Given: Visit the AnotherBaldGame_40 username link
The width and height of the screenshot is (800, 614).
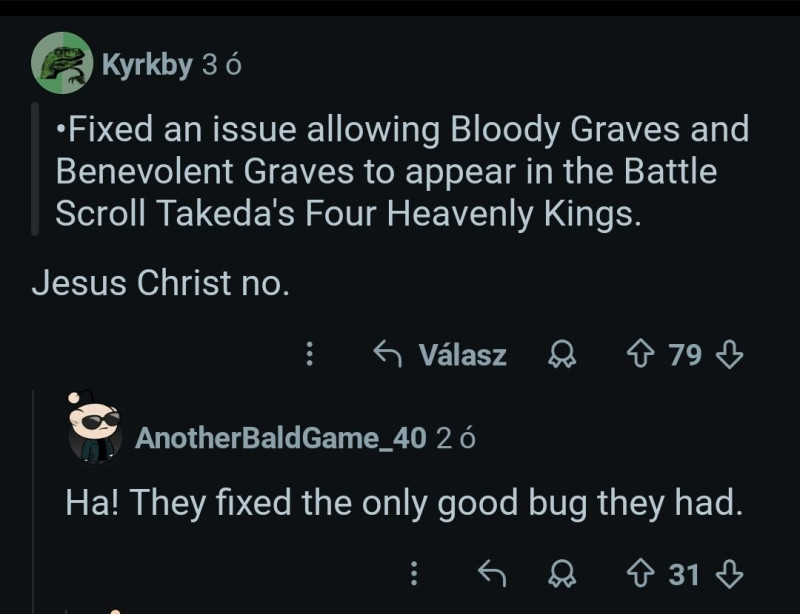Looking at the screenshot, I should click(x=280, y=437).
